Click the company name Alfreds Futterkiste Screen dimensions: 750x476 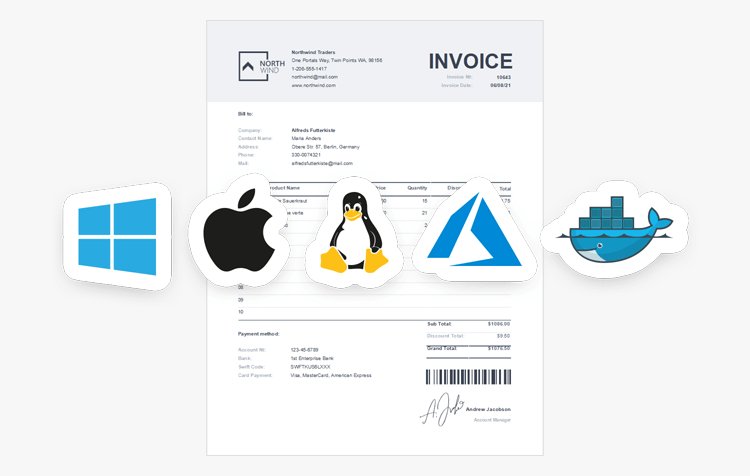pos(313,130)
